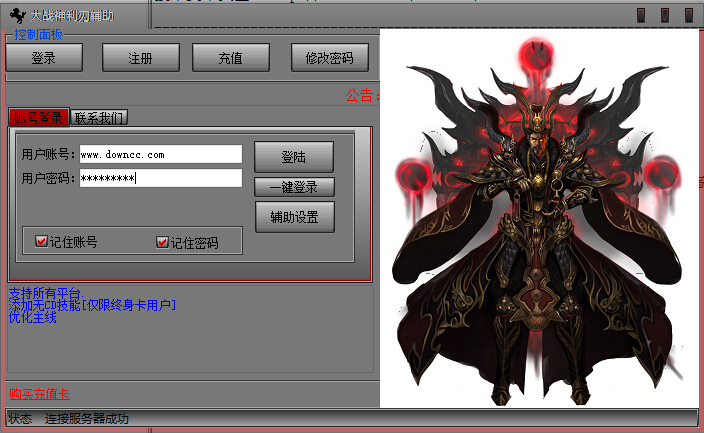The width and height of the screenshot is (704, 433).
Task: Open the 联系我们 tab
Action: tap(99, 117)
